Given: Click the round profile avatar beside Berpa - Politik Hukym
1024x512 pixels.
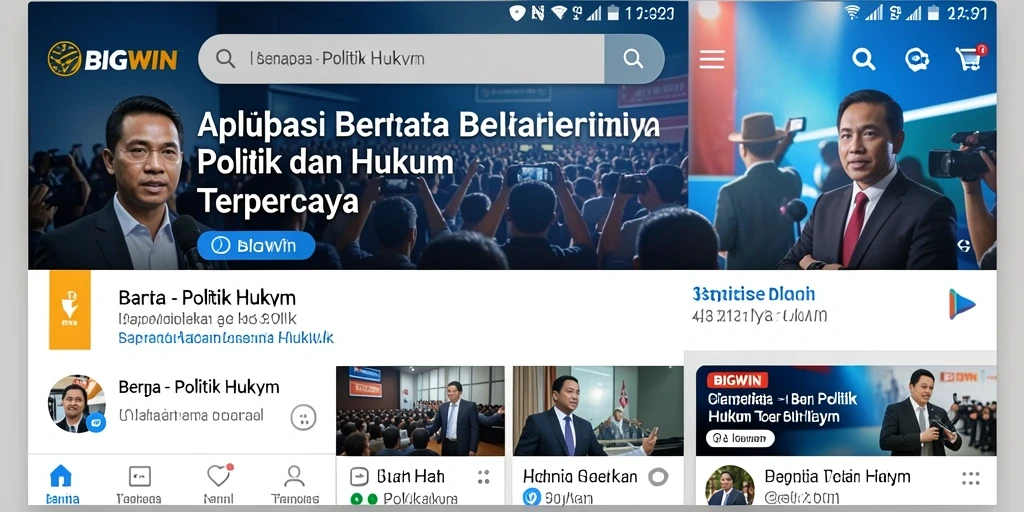Looking at the screenshot, I should point(77,404).
